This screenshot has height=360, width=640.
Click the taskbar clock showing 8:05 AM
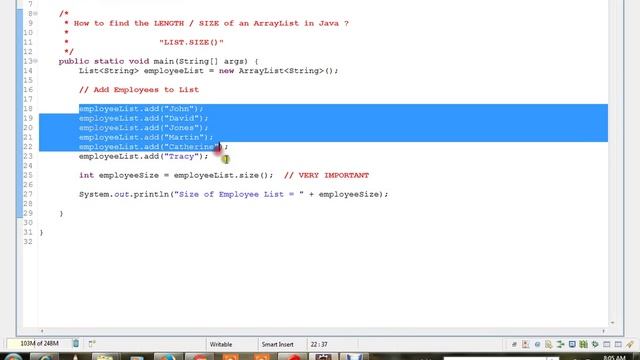click(x=614, y=358)
